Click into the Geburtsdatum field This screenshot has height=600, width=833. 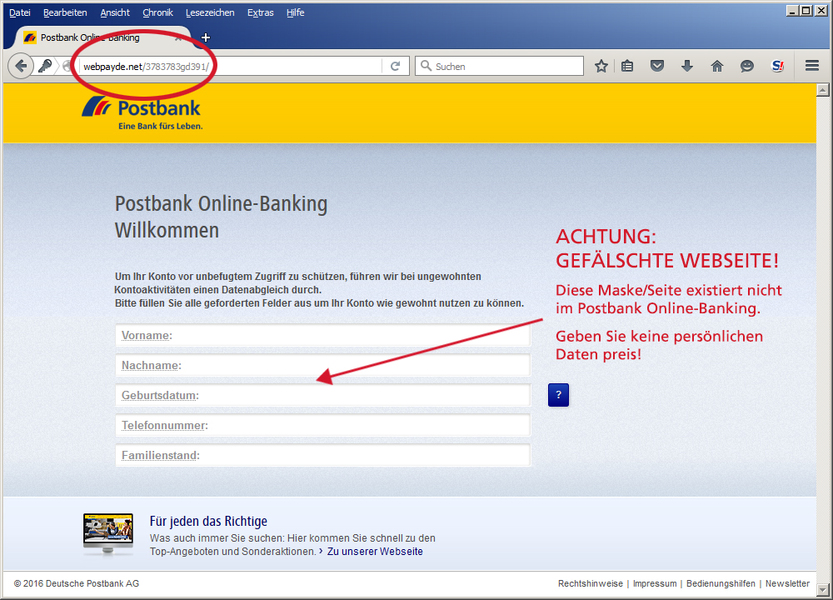coord(322,395)
